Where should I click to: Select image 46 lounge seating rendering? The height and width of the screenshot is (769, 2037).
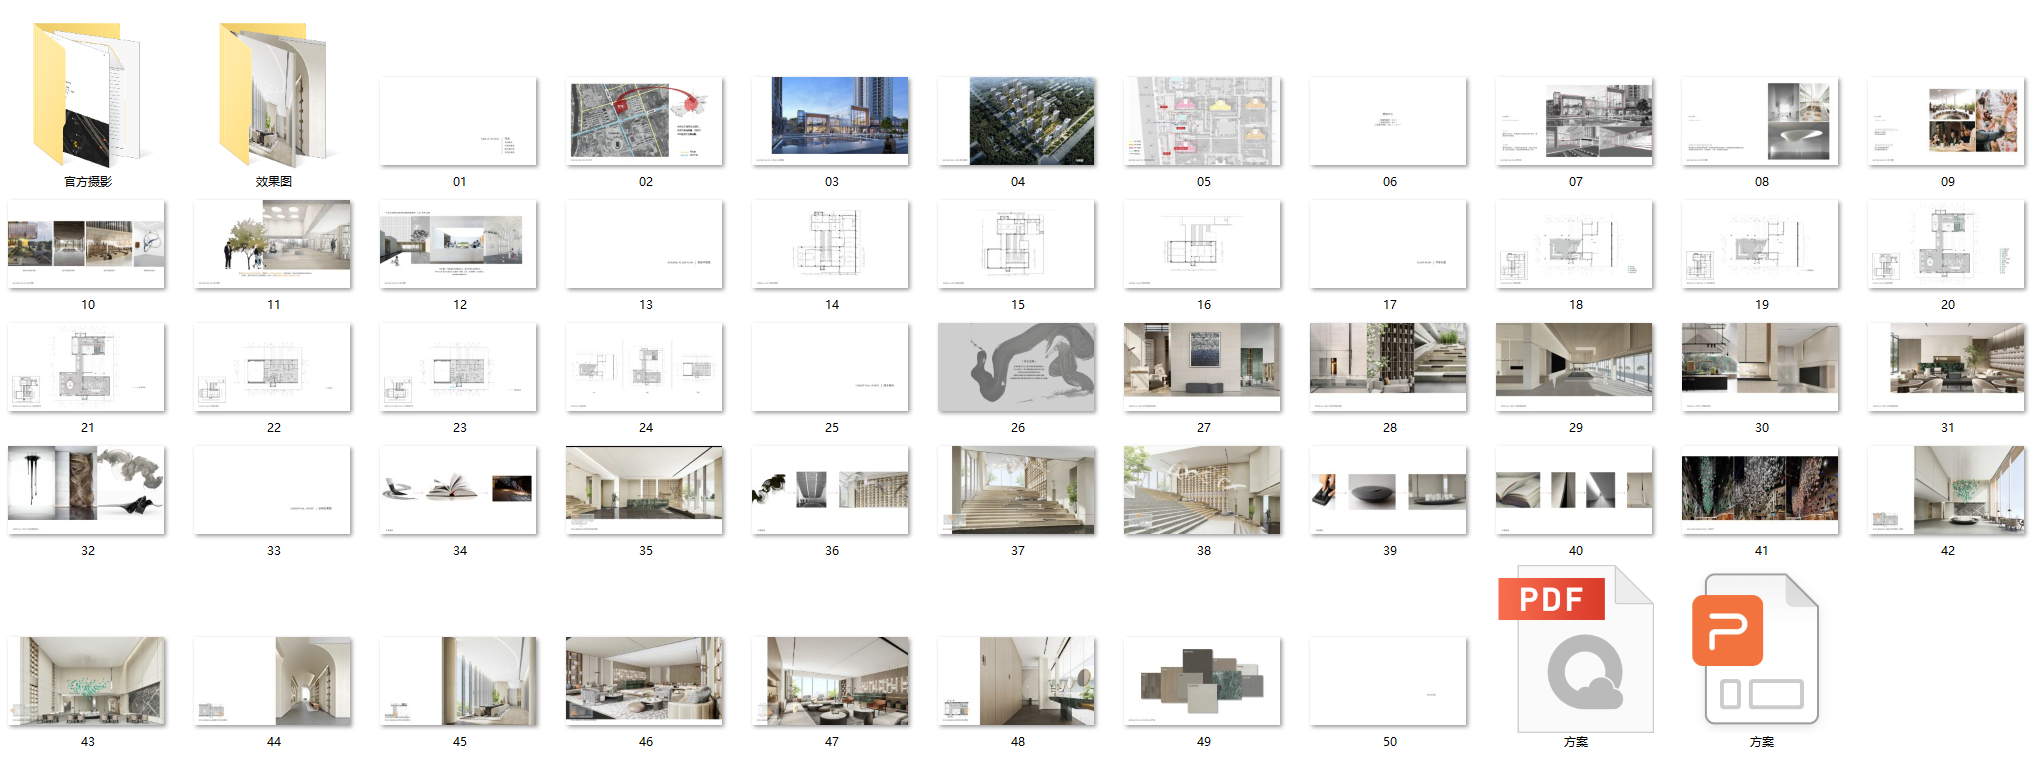point(645,681)
